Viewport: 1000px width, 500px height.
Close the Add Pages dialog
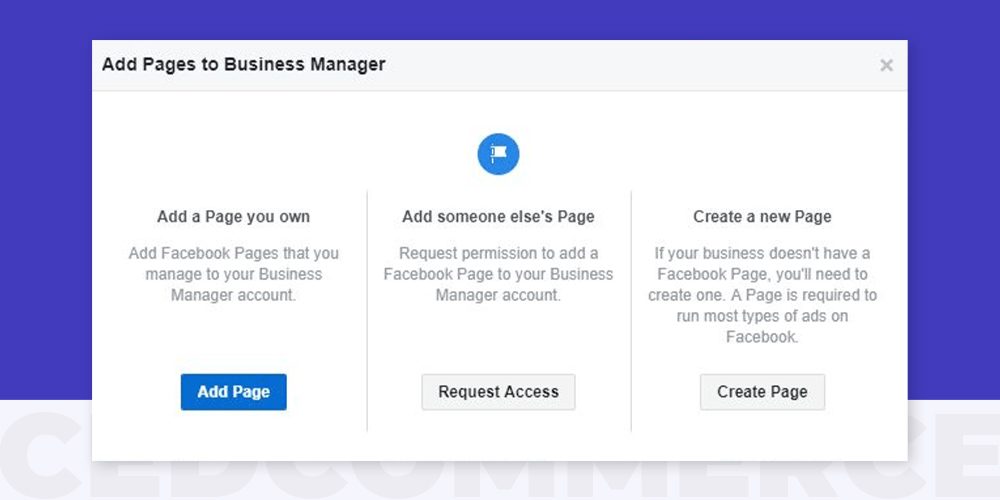(886, 65)
